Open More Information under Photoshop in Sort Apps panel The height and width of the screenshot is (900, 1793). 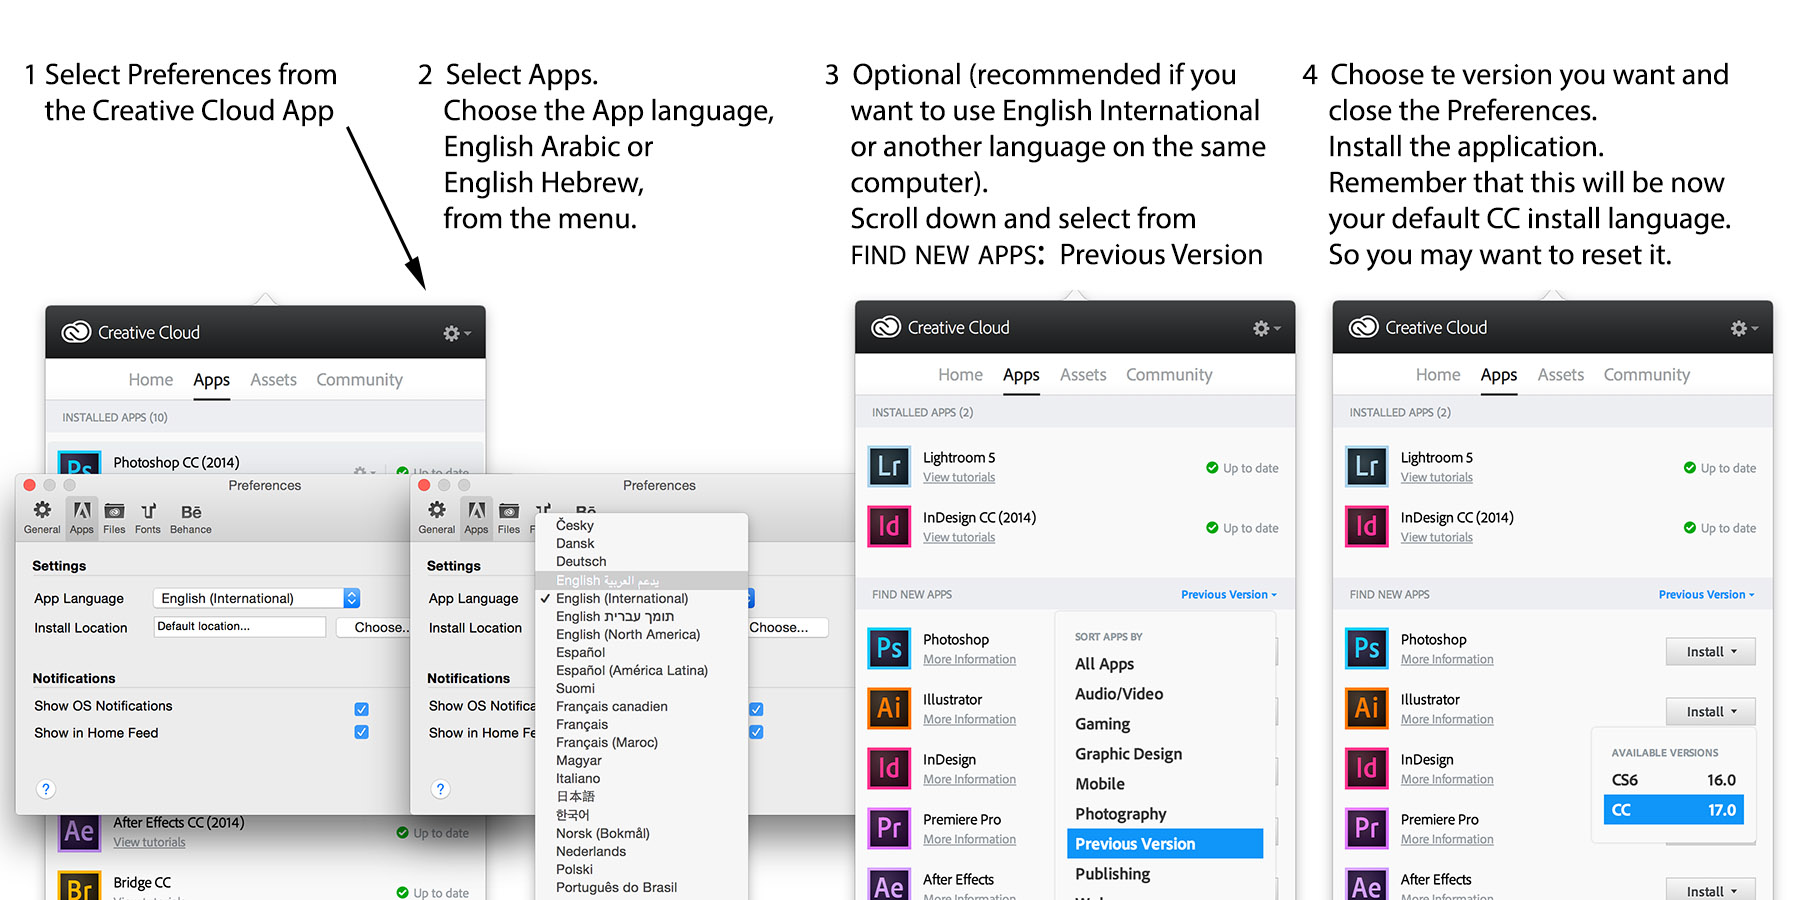pyautogui.click(x=969, y=659)
